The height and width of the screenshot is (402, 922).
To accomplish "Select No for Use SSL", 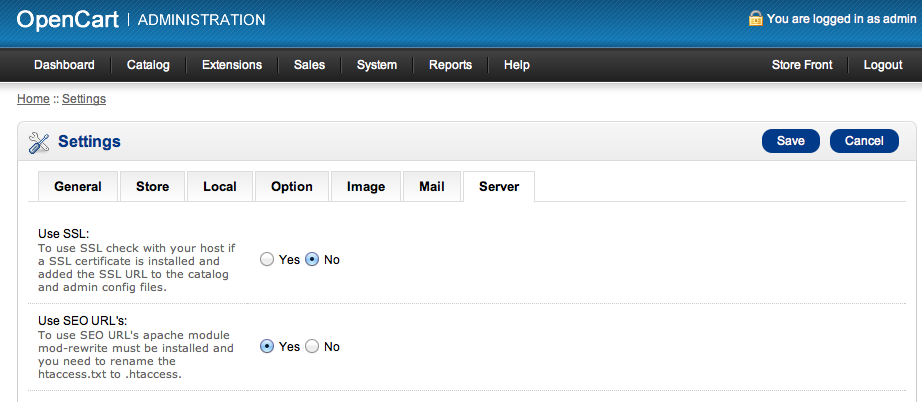I will 312,259.
